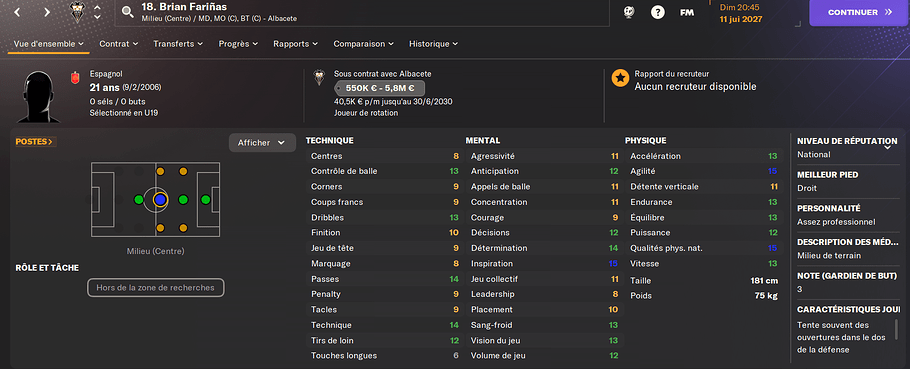Screen dimensions: 910x369
Task: Switch to the Historique tab
Action: click(x=433, y=44)
